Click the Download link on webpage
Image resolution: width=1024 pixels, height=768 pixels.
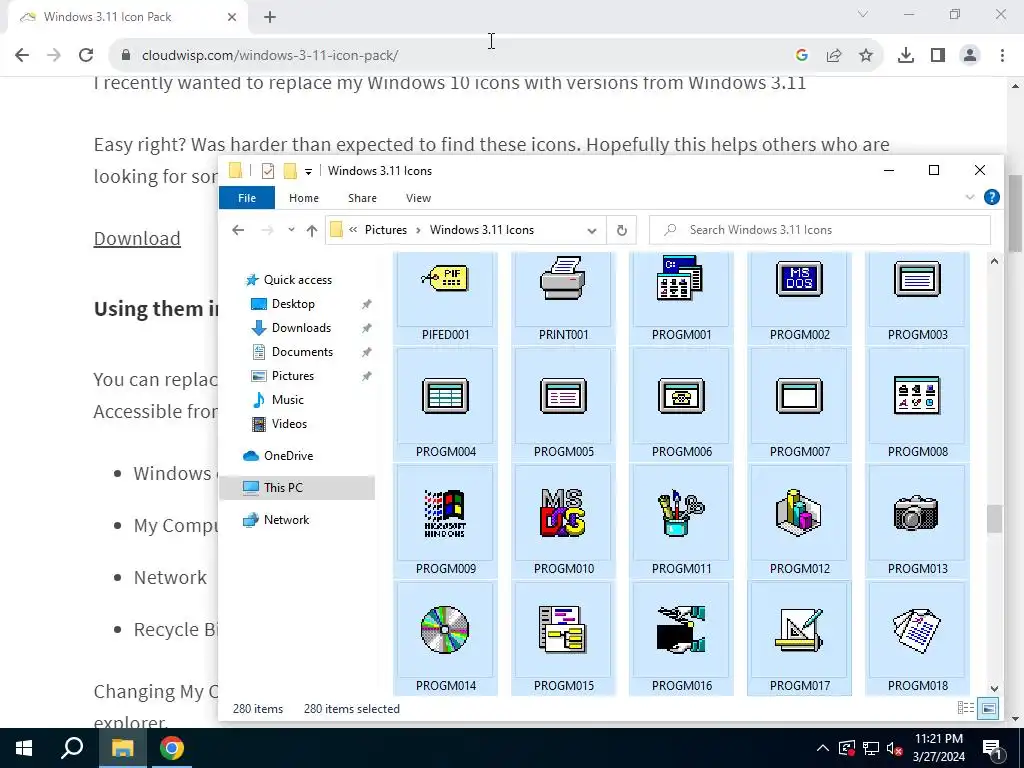pyautogui.click(x=137, y=238)
